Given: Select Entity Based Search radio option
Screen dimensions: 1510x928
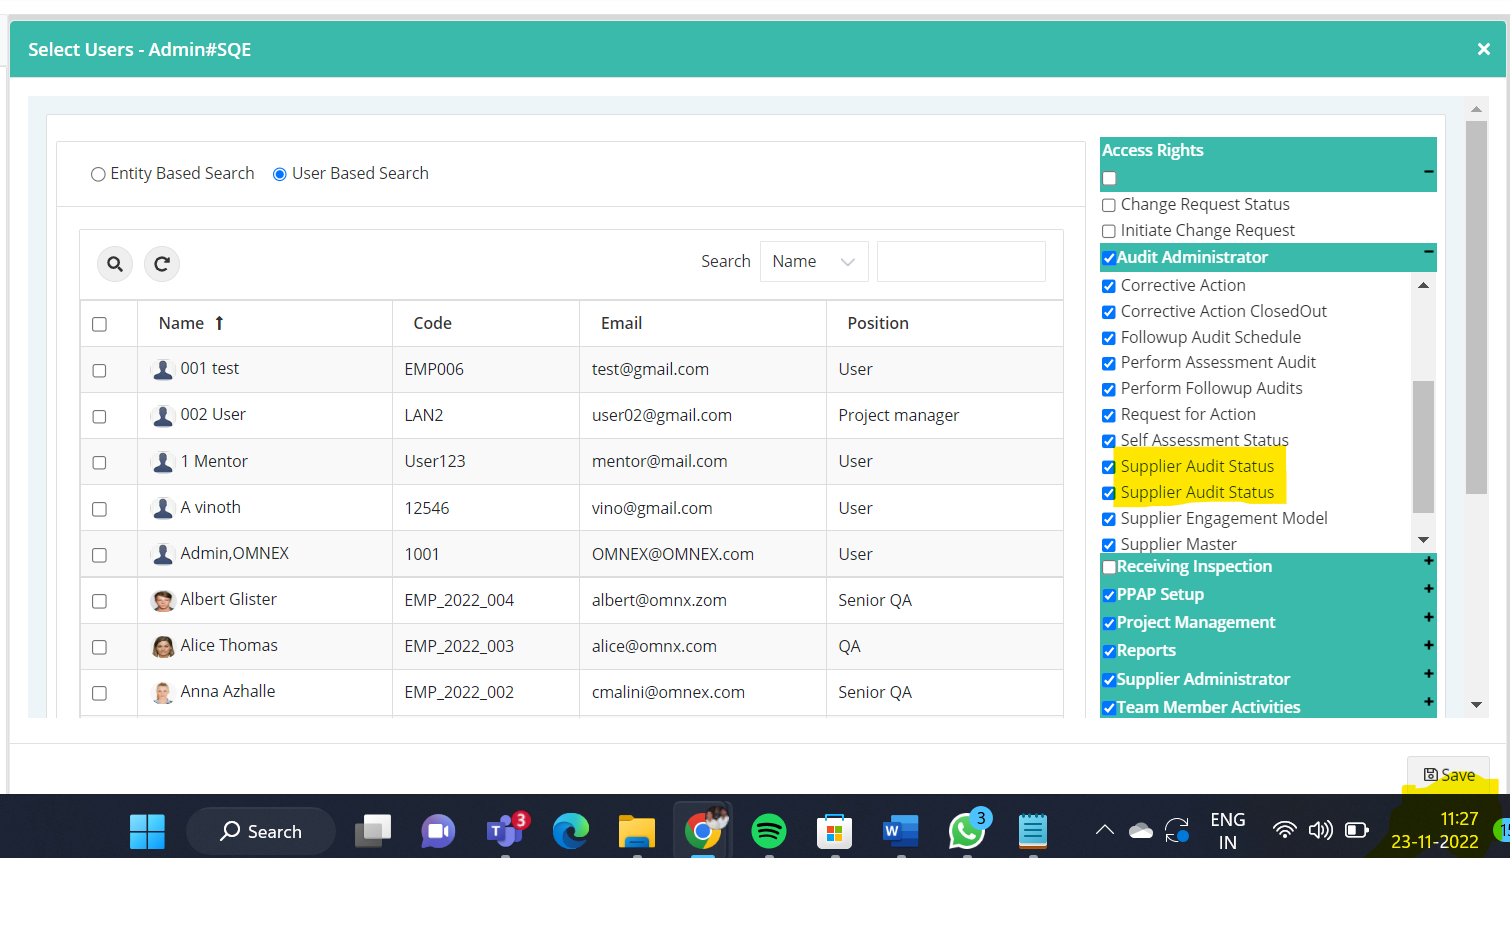Looking at the screenshot, I should pyautogui.click(x=98, y=174).
